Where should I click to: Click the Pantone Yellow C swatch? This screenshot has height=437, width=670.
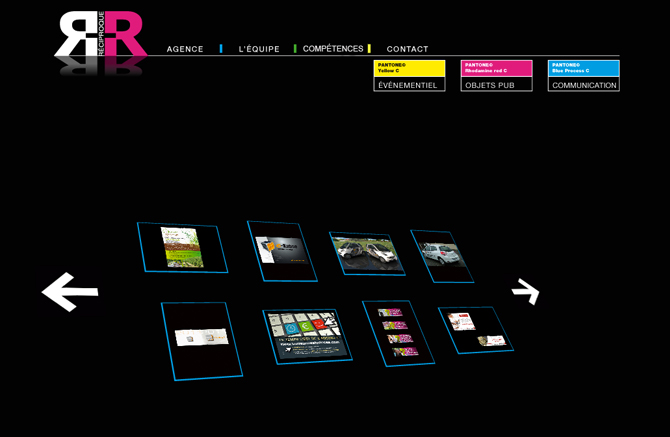[409, 68]
